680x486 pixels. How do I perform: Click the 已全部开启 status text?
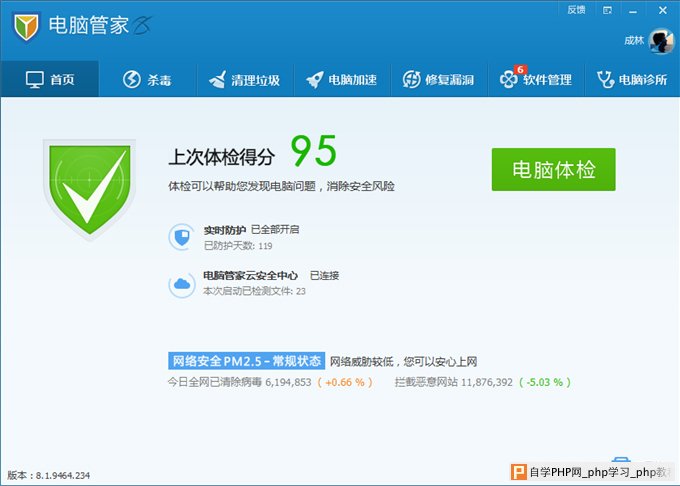(275, 229)
